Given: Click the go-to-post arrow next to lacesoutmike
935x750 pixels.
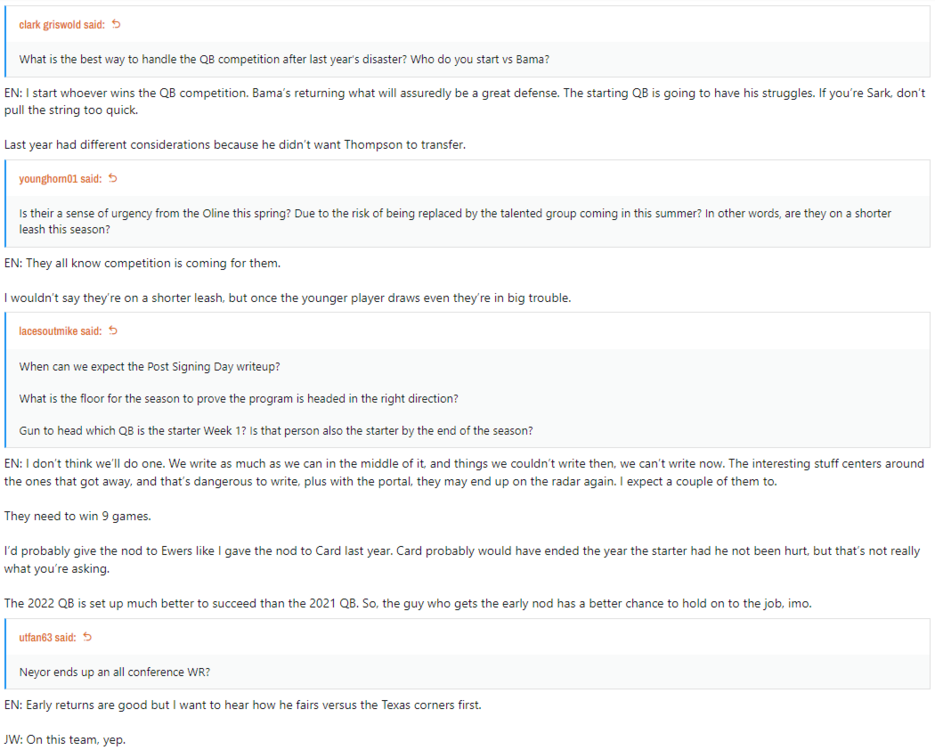Looking at the screenshot, I should (x=114, y=331).
